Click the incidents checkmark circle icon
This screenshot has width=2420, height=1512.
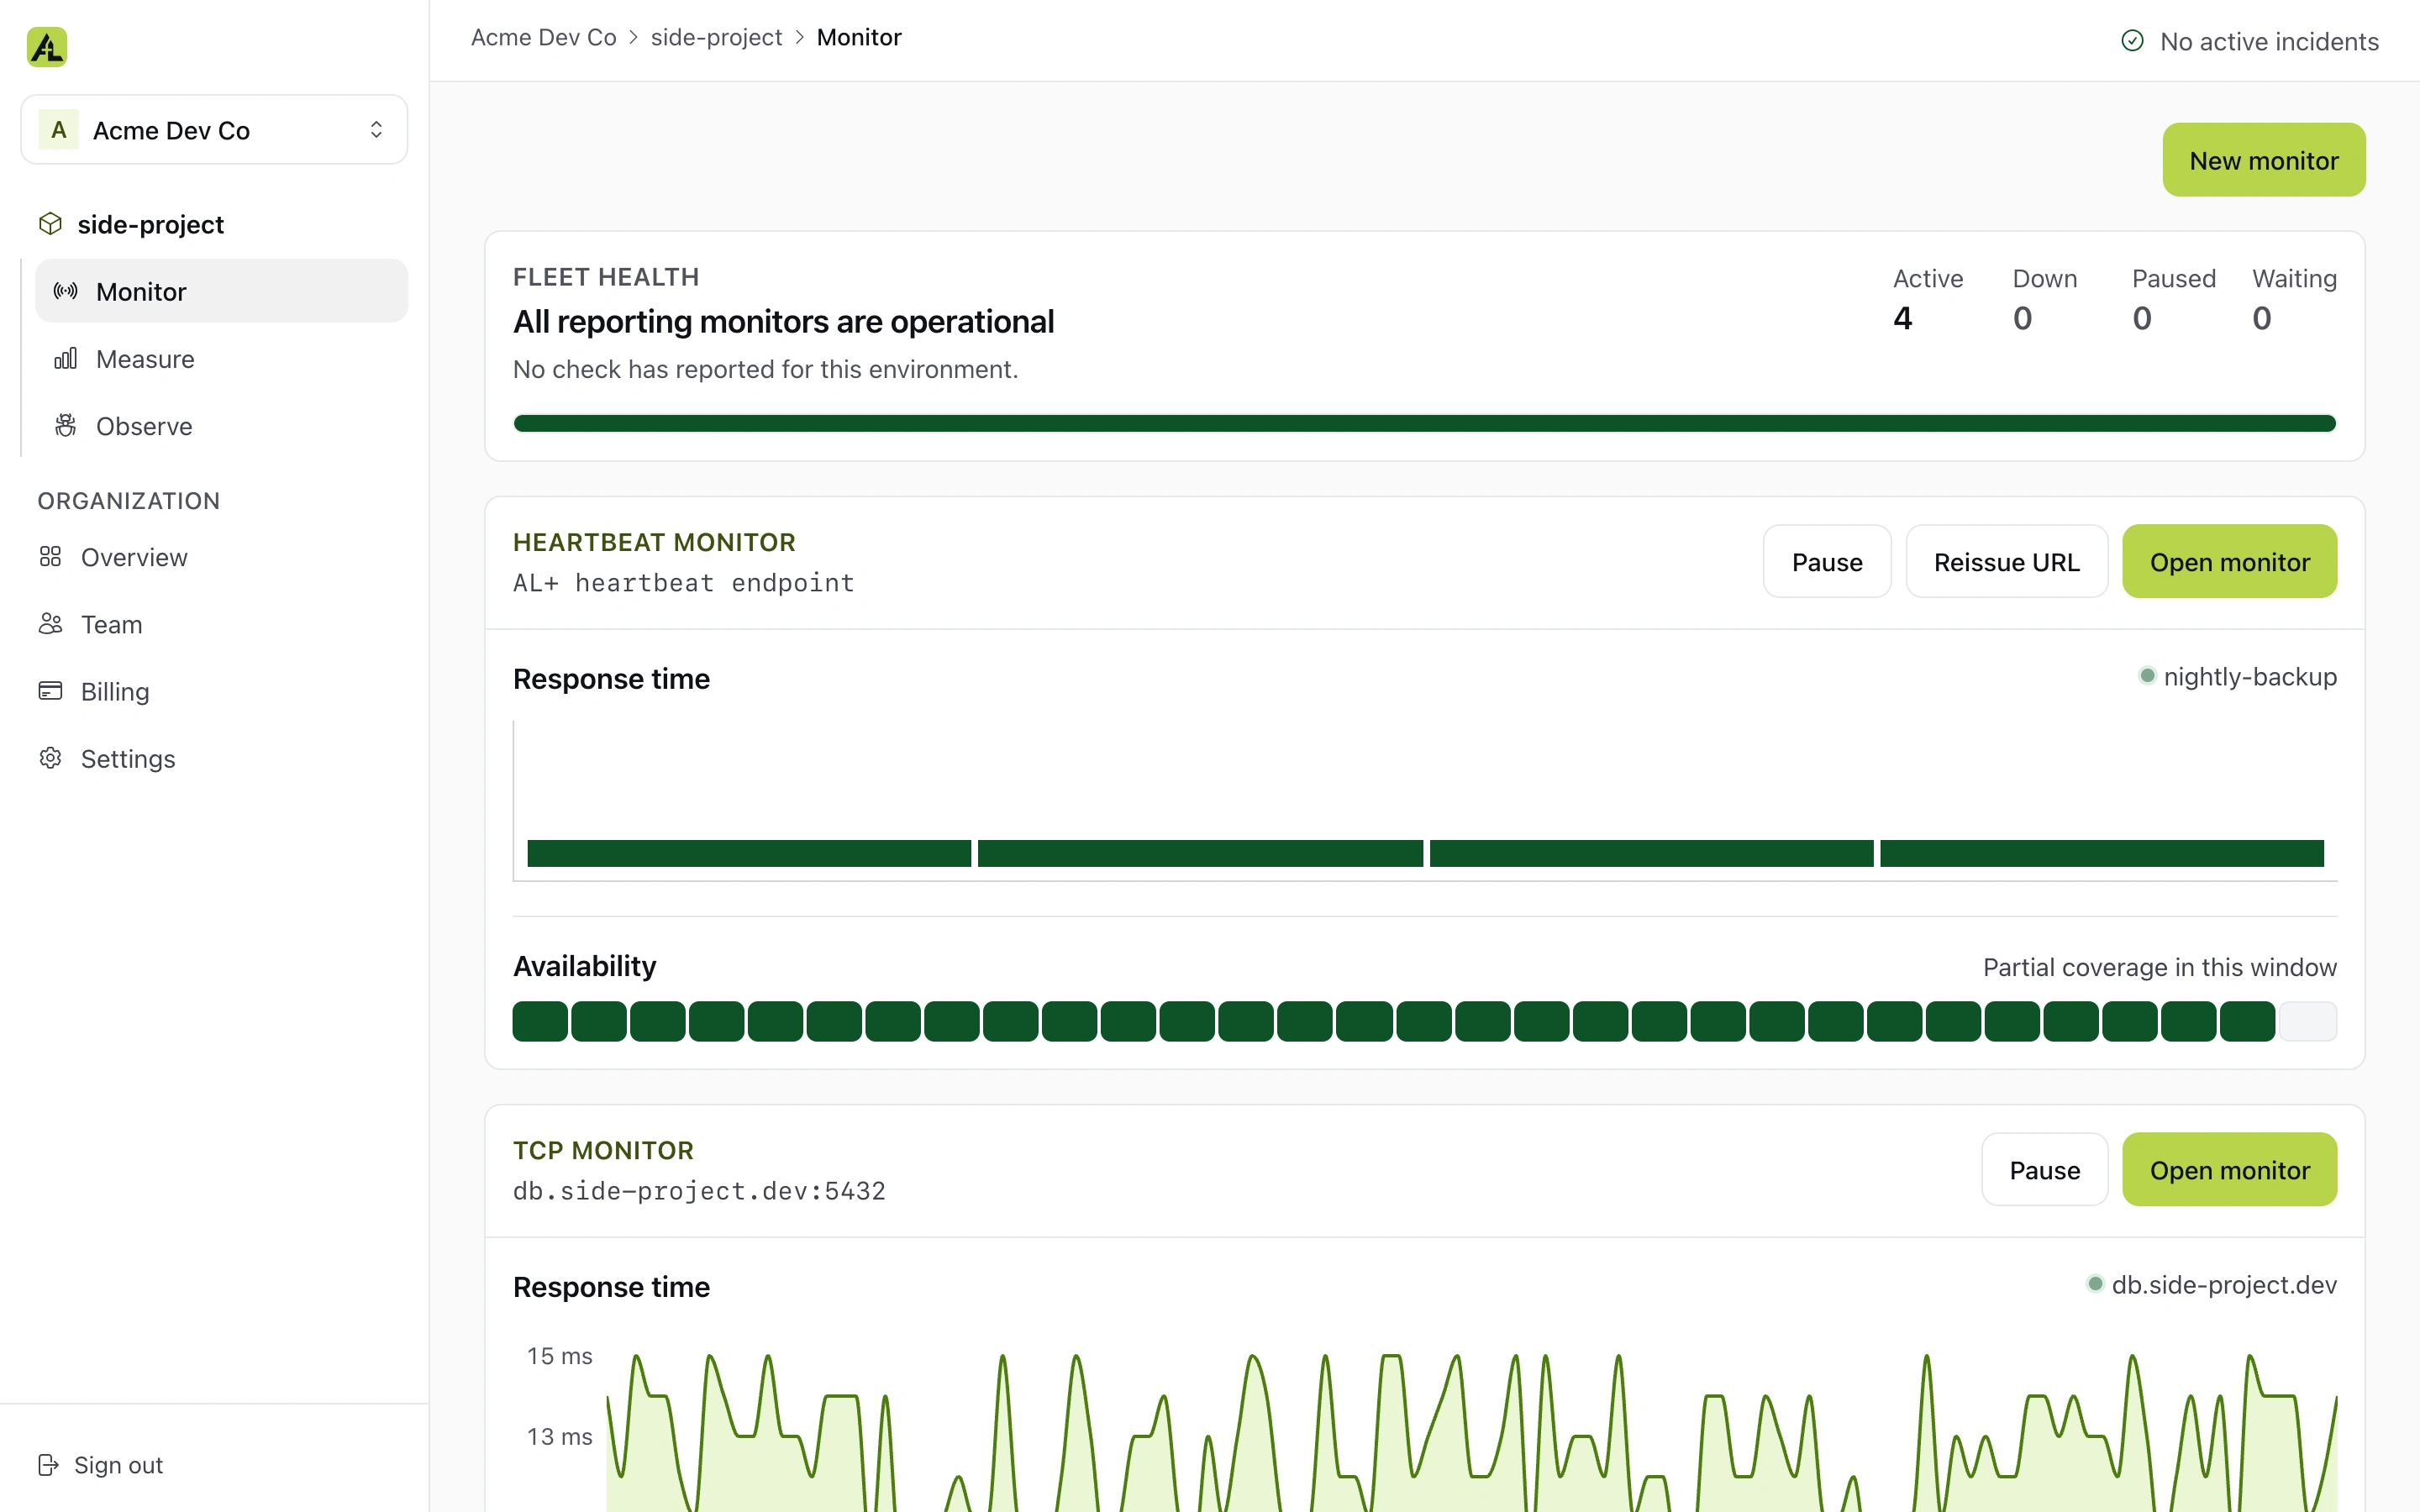coord(2132,41)
